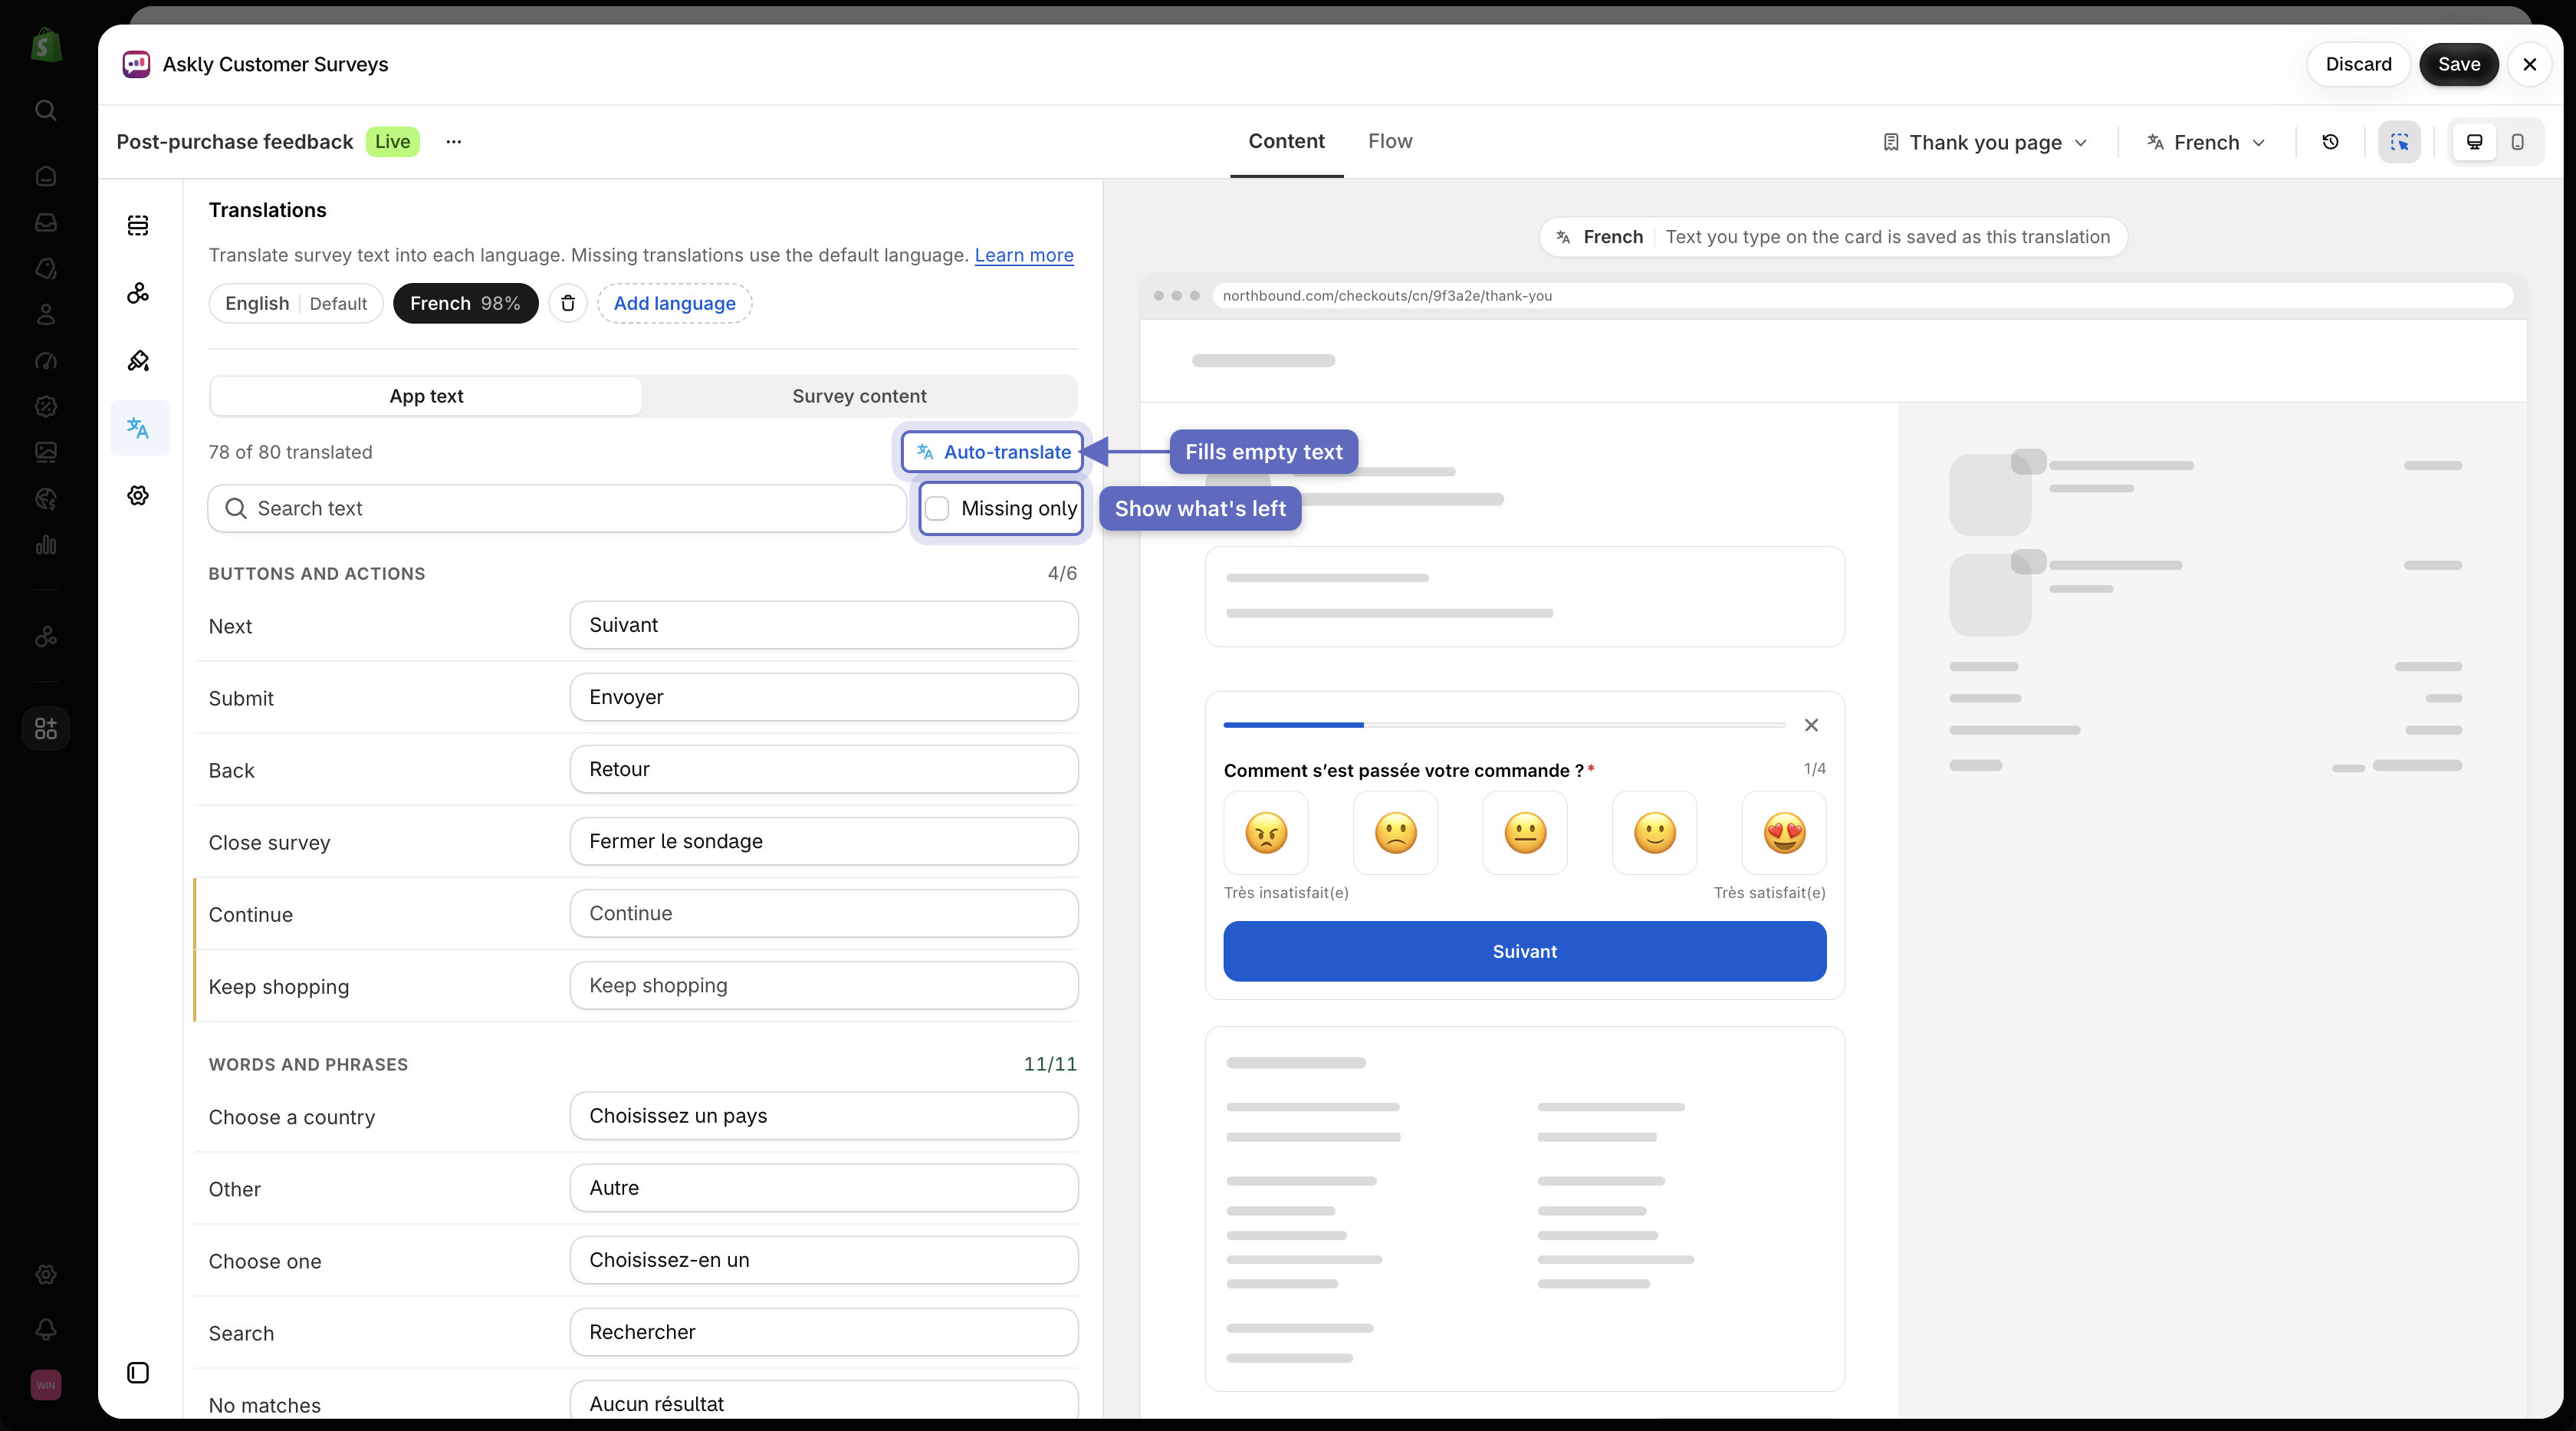
Task: Open the paint bucket design panel
Action: pyautogui.click(x=138, y=361)
